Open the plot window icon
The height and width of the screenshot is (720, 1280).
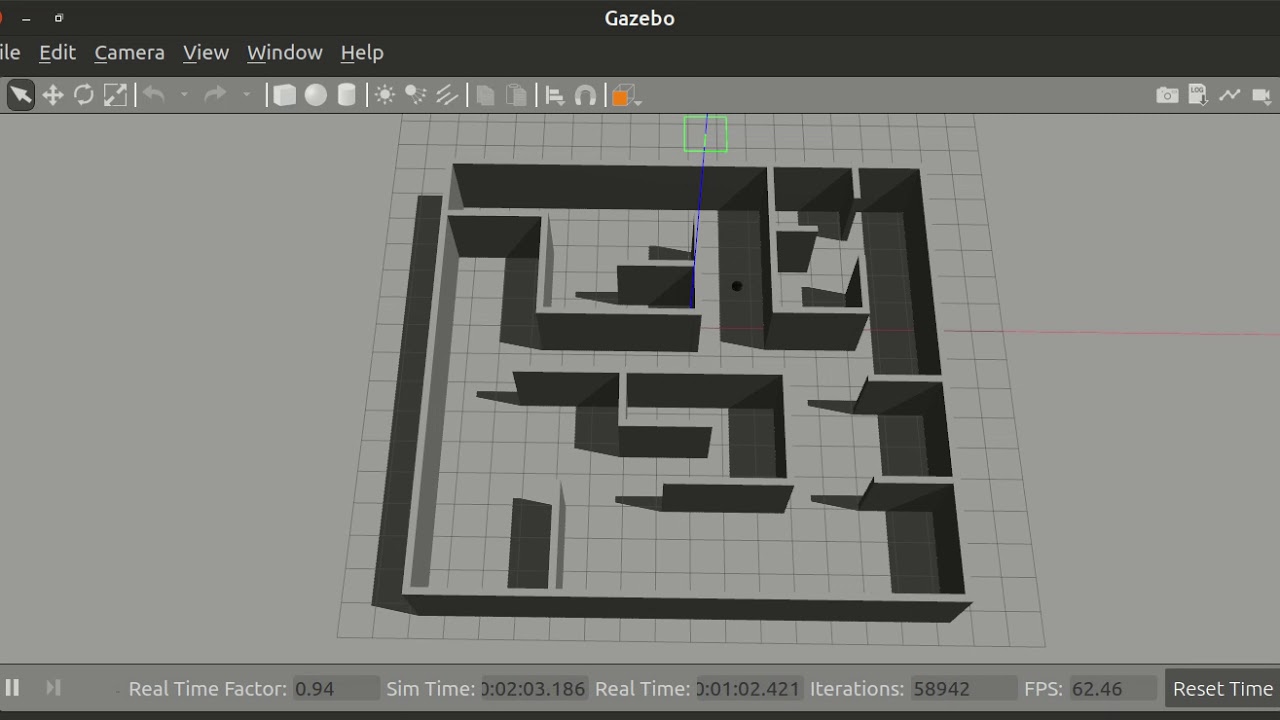(x=1229, y=95)
